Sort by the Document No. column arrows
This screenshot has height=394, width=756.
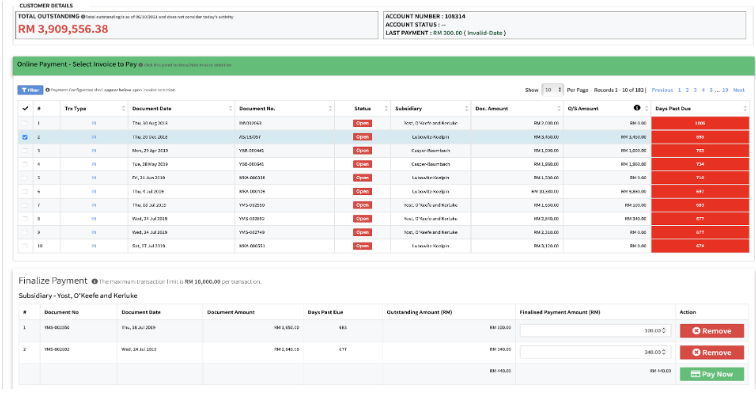pos(330,109)
